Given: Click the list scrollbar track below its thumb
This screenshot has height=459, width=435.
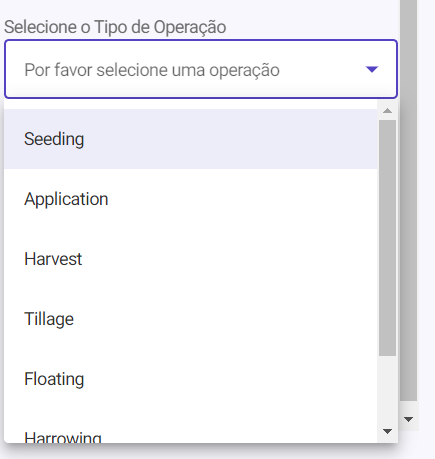Looking at the screenshot, I should (387, 389).
